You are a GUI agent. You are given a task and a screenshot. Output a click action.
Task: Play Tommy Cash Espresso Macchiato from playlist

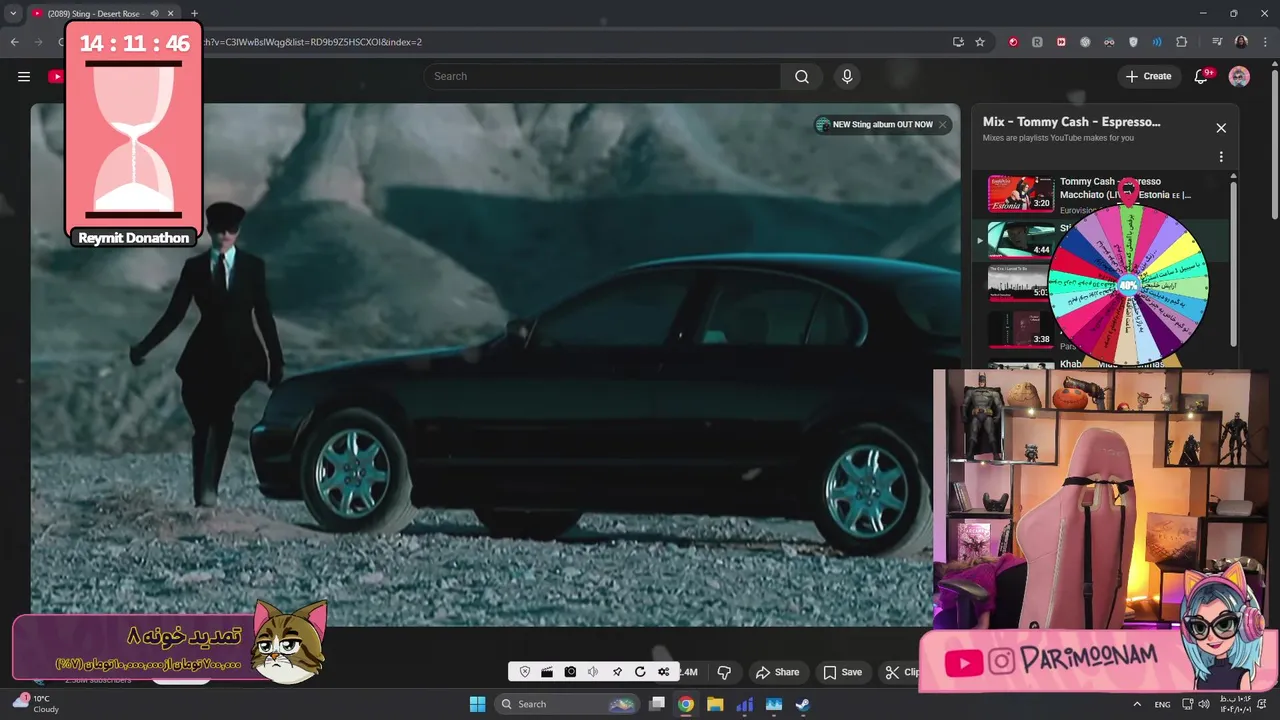[1021, 193]
